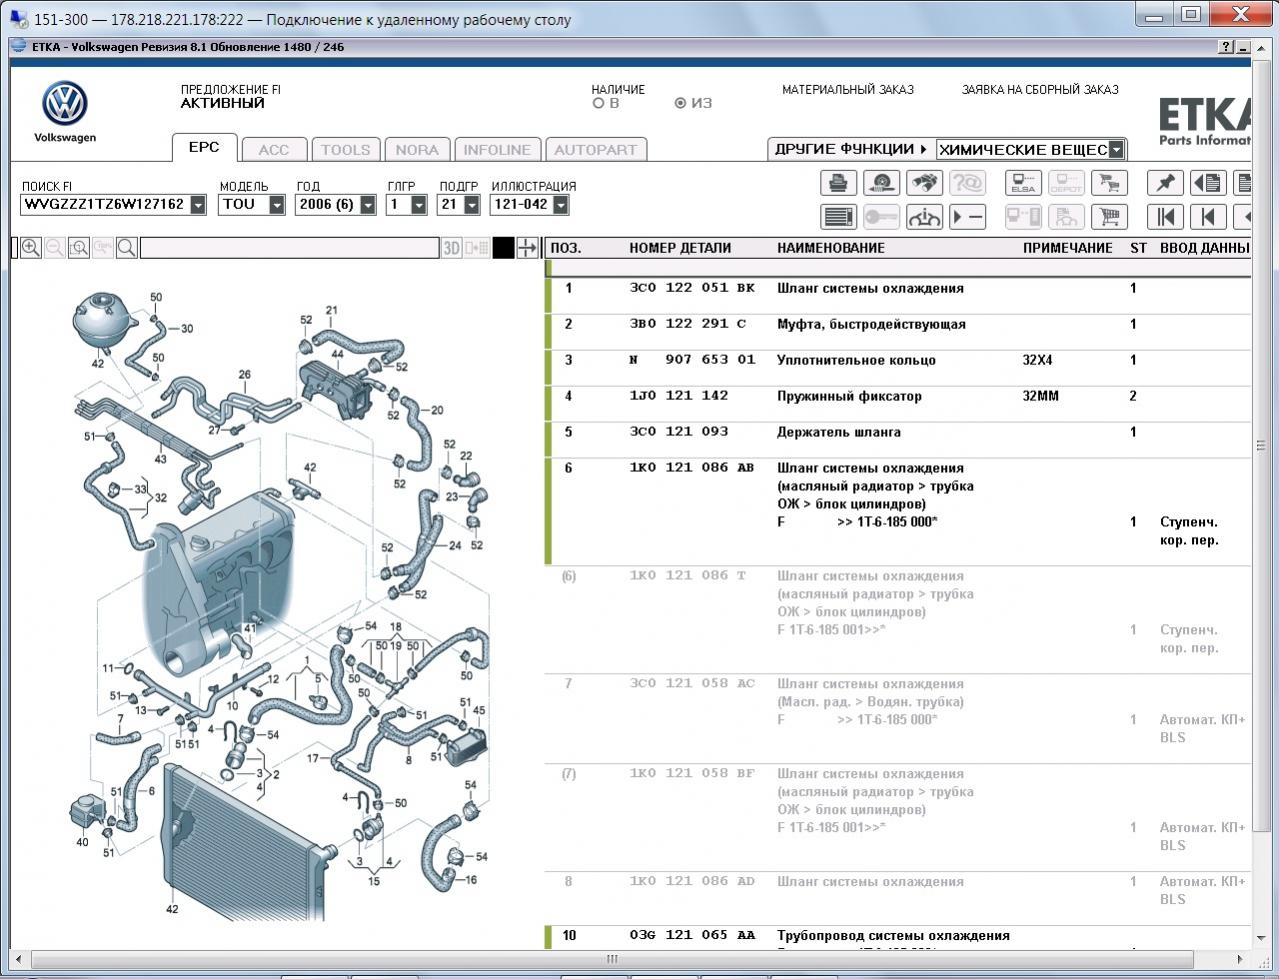This screenshot has height=979, width=1279.
Task: Click the parts list vertical scrollbar thumb
Action: click(x=1260, y=445)
